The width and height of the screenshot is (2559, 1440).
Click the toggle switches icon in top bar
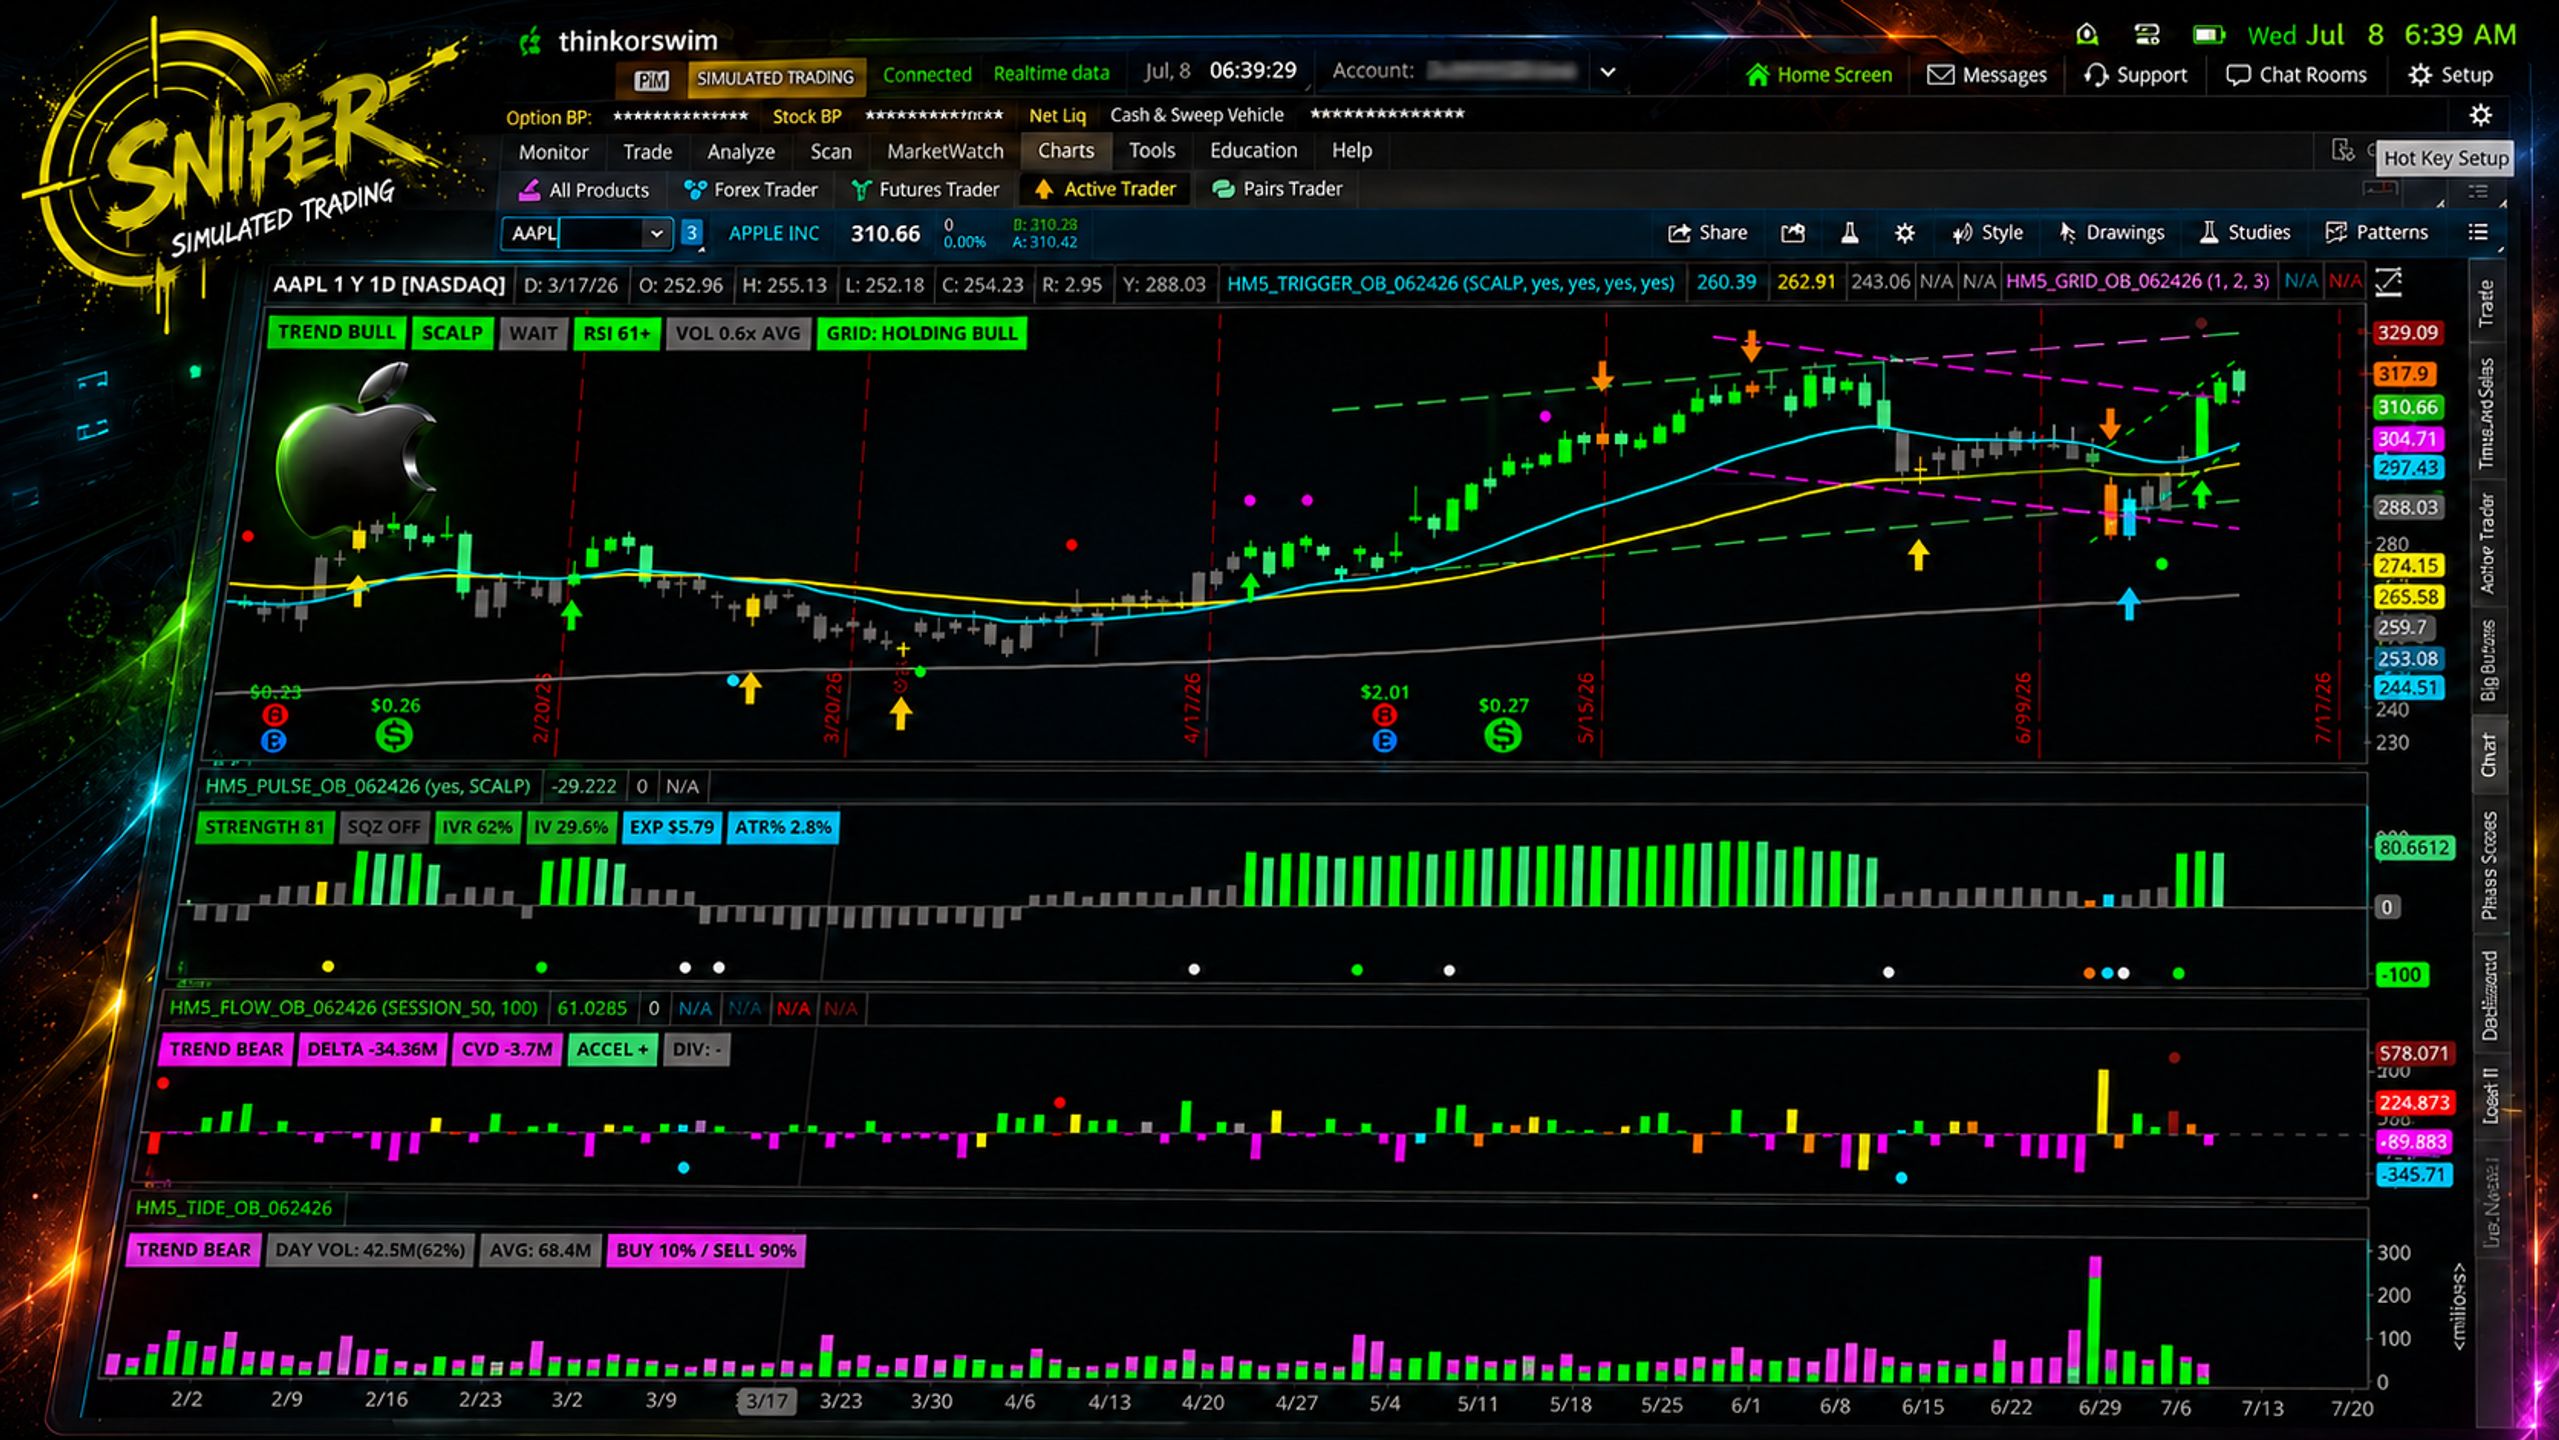tap(2146, 35)
